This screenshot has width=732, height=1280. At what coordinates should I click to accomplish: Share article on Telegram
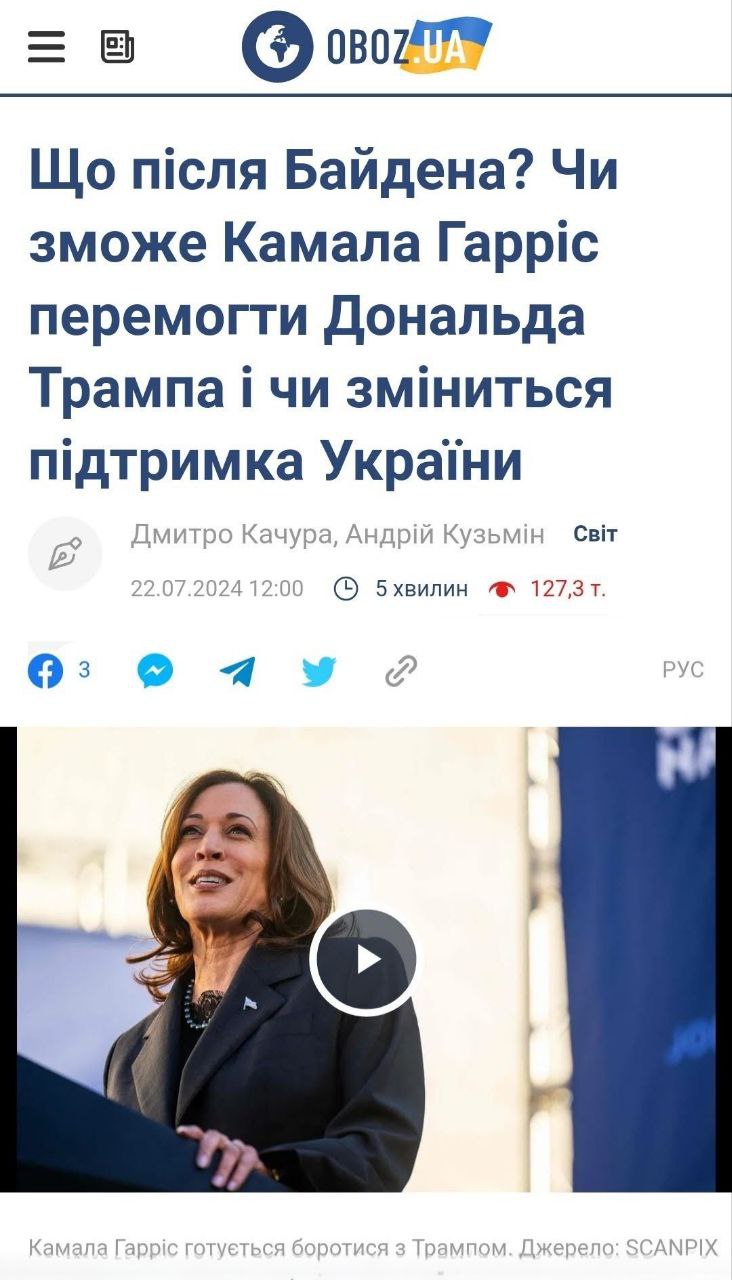click(x=237, y=671)
